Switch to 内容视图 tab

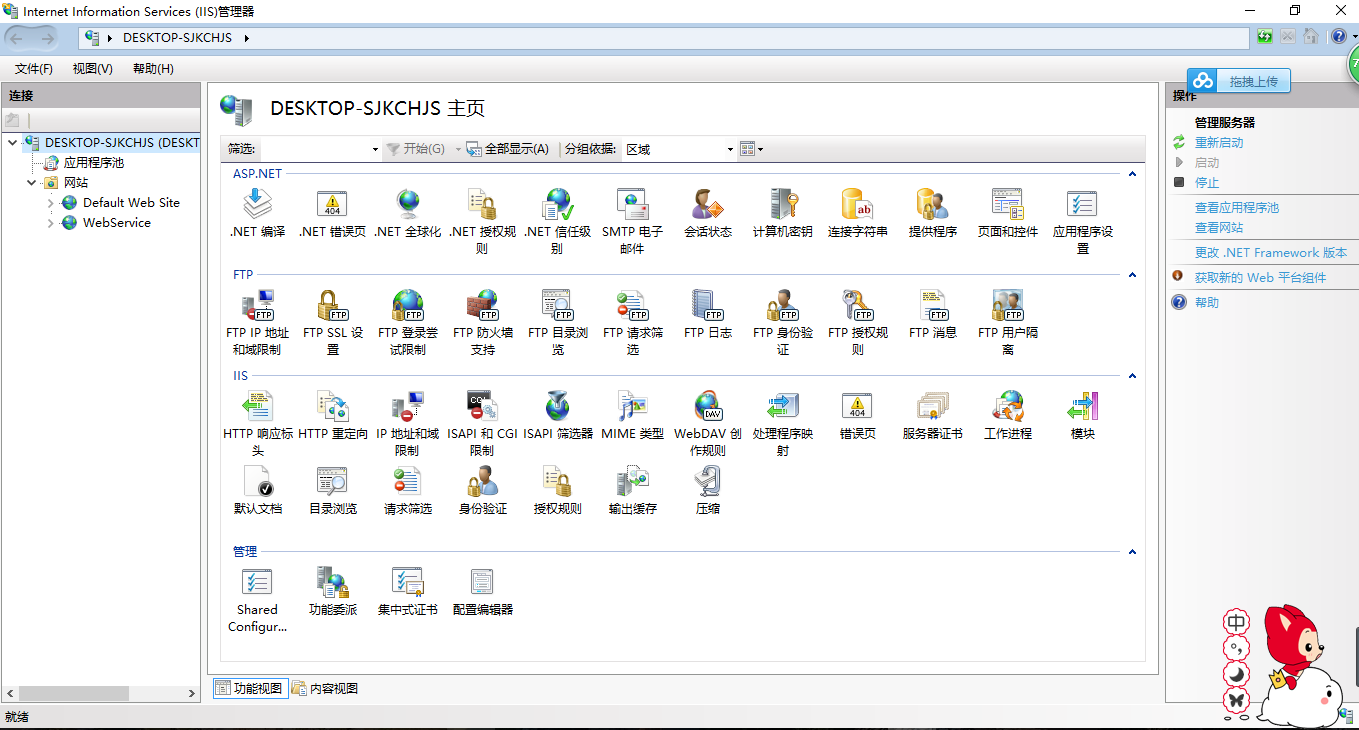click(325, 688)
